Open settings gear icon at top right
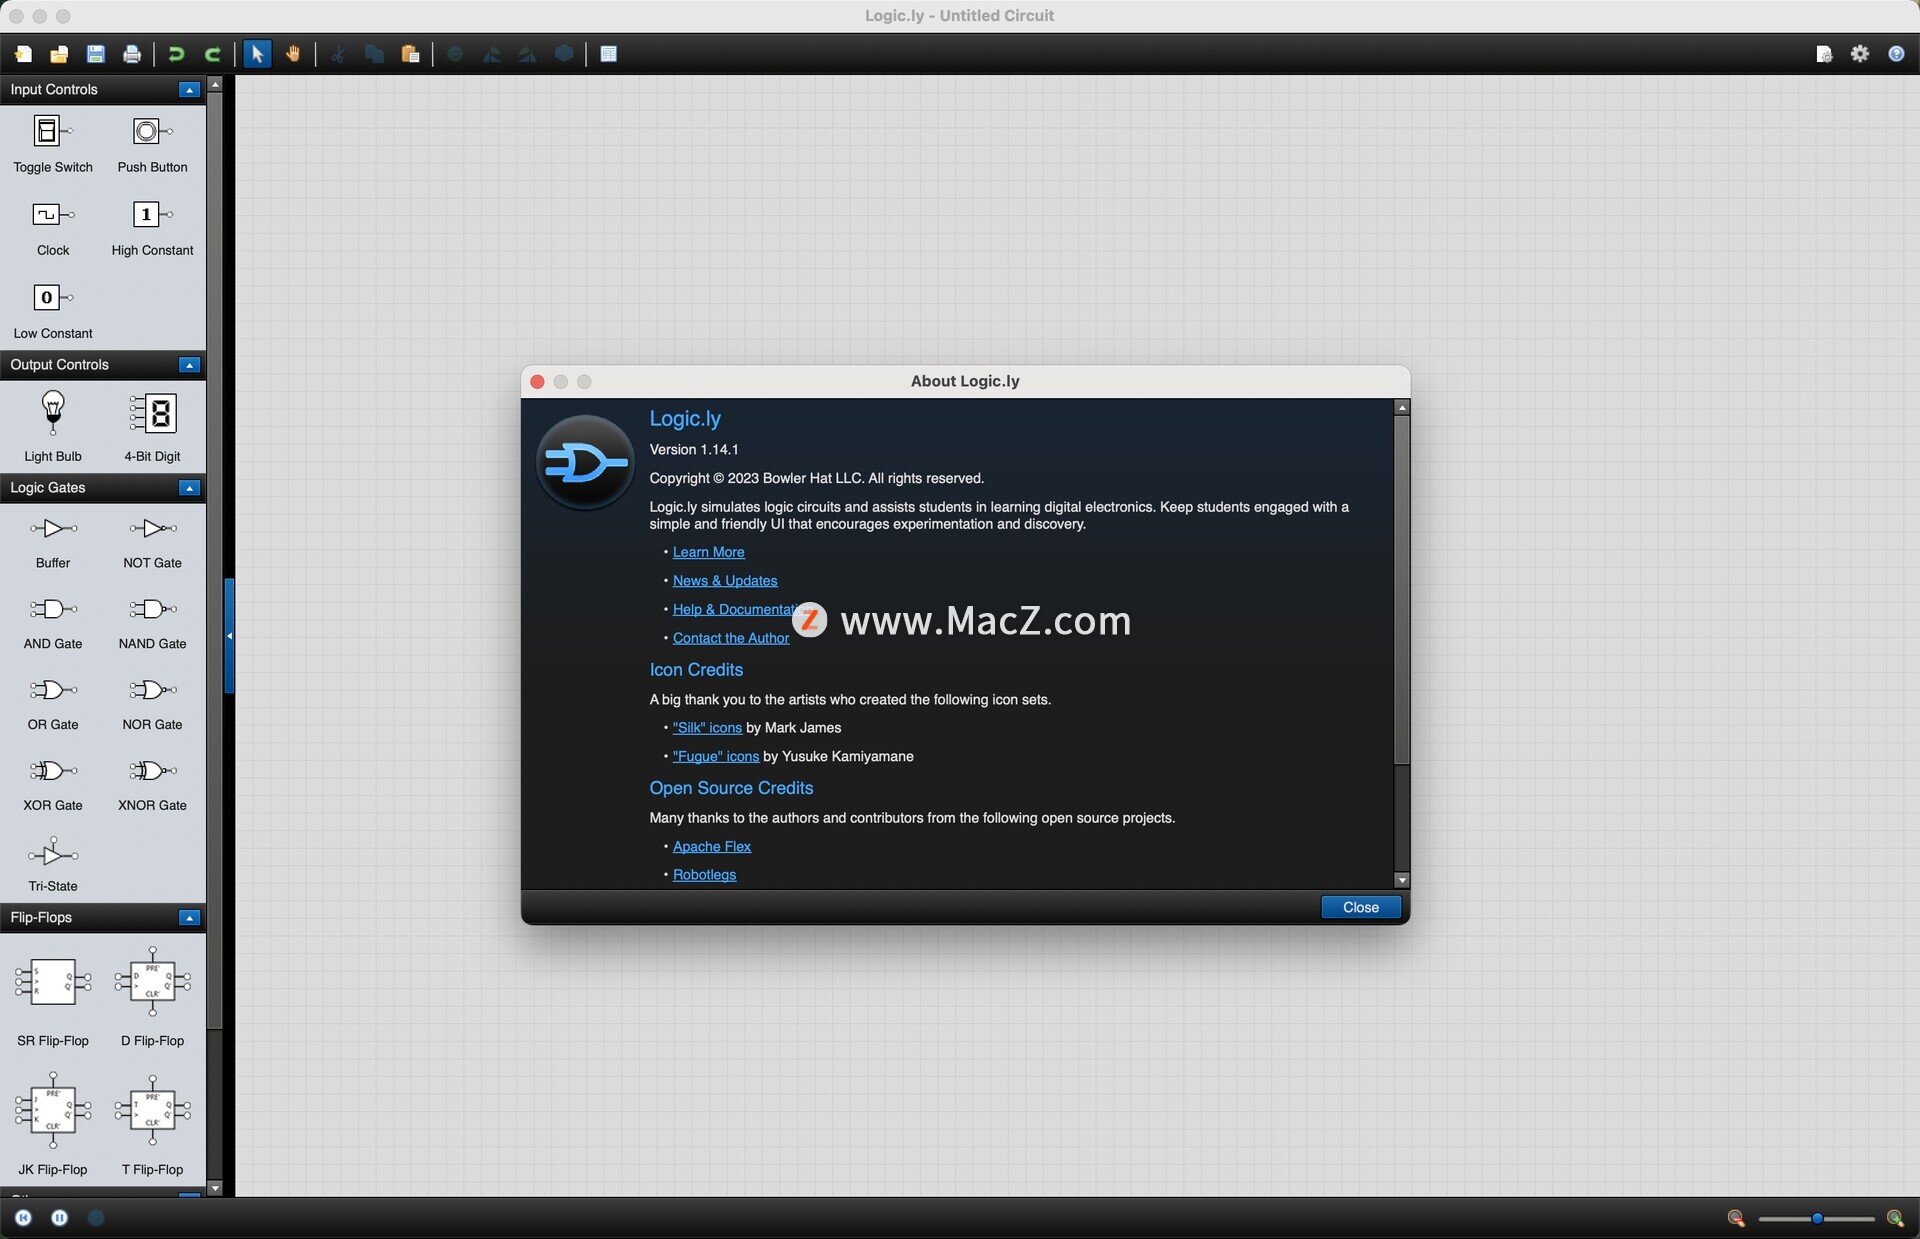This screenshot has height=1239, width=1920. click(1859, 54)
